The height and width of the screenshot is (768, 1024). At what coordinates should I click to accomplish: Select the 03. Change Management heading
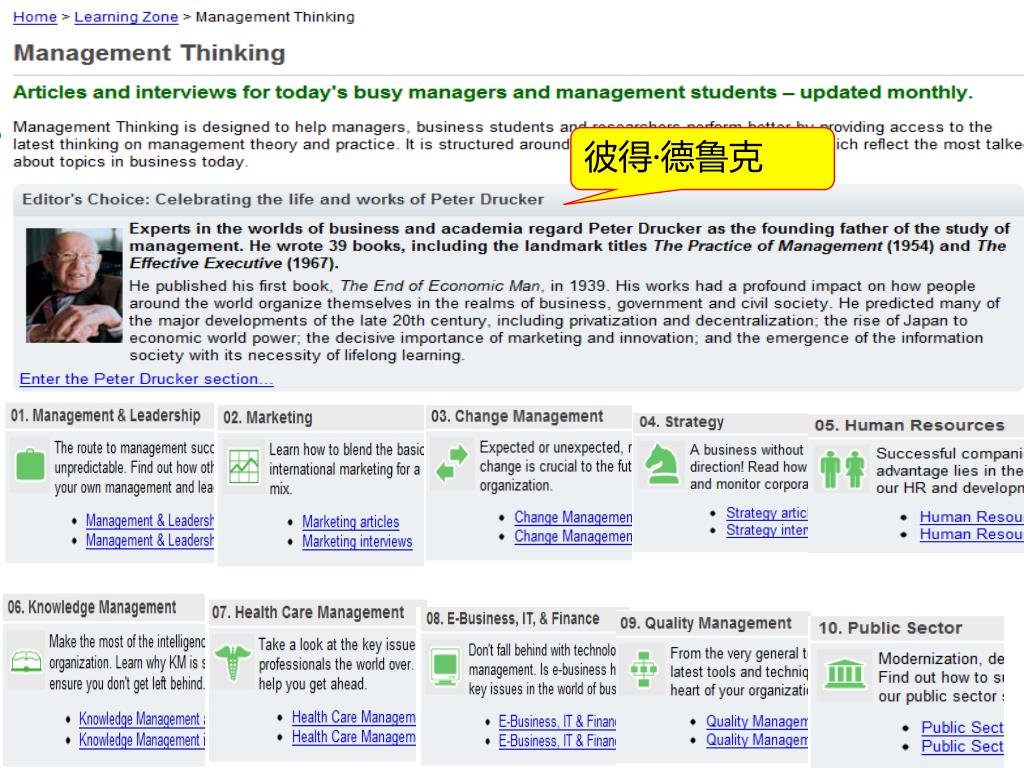[517, 417]
